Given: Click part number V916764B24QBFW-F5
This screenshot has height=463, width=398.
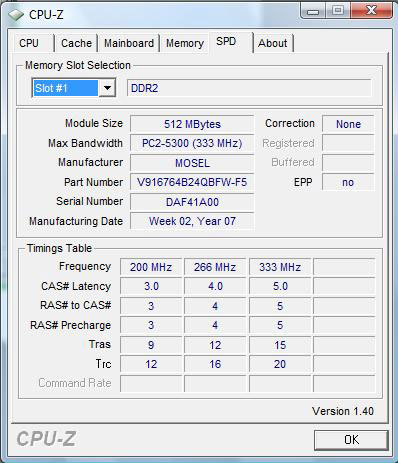Looking at the screenshot, I should coord(192,182).
